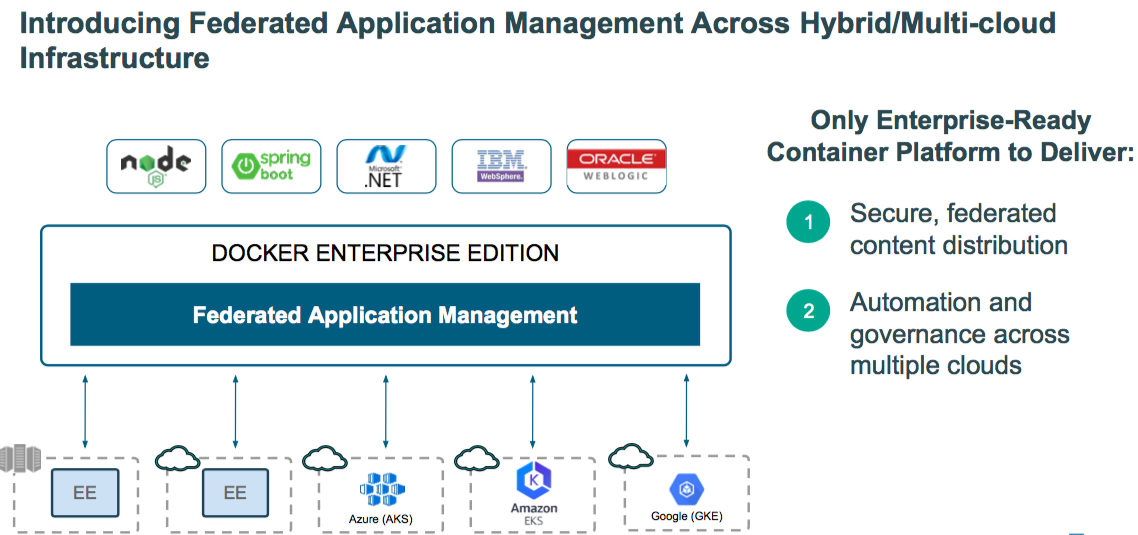Click the cloud icon above Google (GKE)
This screenshot has width=1138, height=535.
point(632,455)
